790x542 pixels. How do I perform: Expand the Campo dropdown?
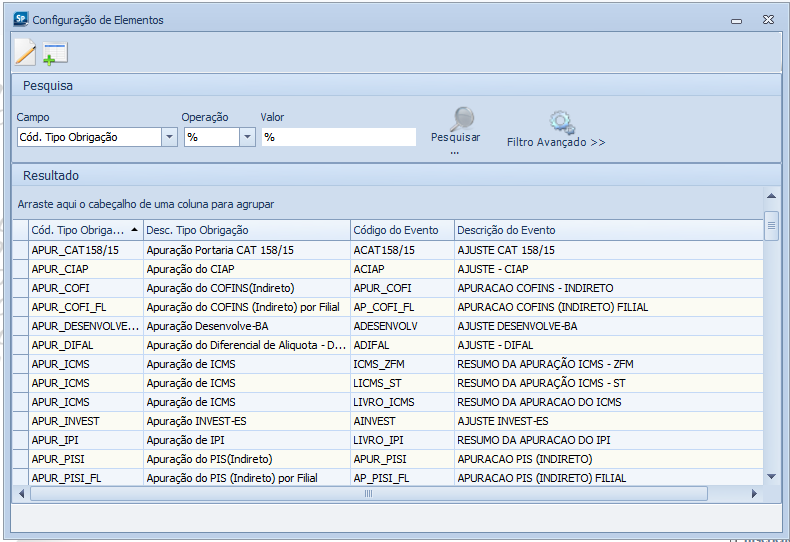click(169, 138)
